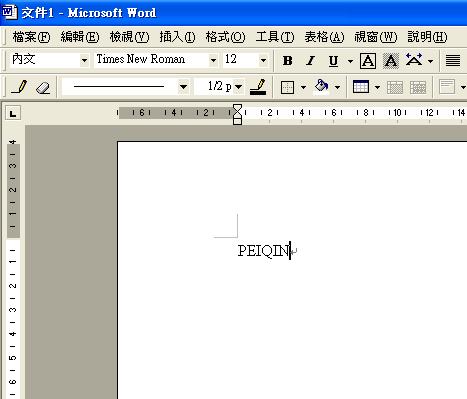This screenshot has width=467, height=399.
Task: Open 表格(A) menu
Action: (324, 37)
